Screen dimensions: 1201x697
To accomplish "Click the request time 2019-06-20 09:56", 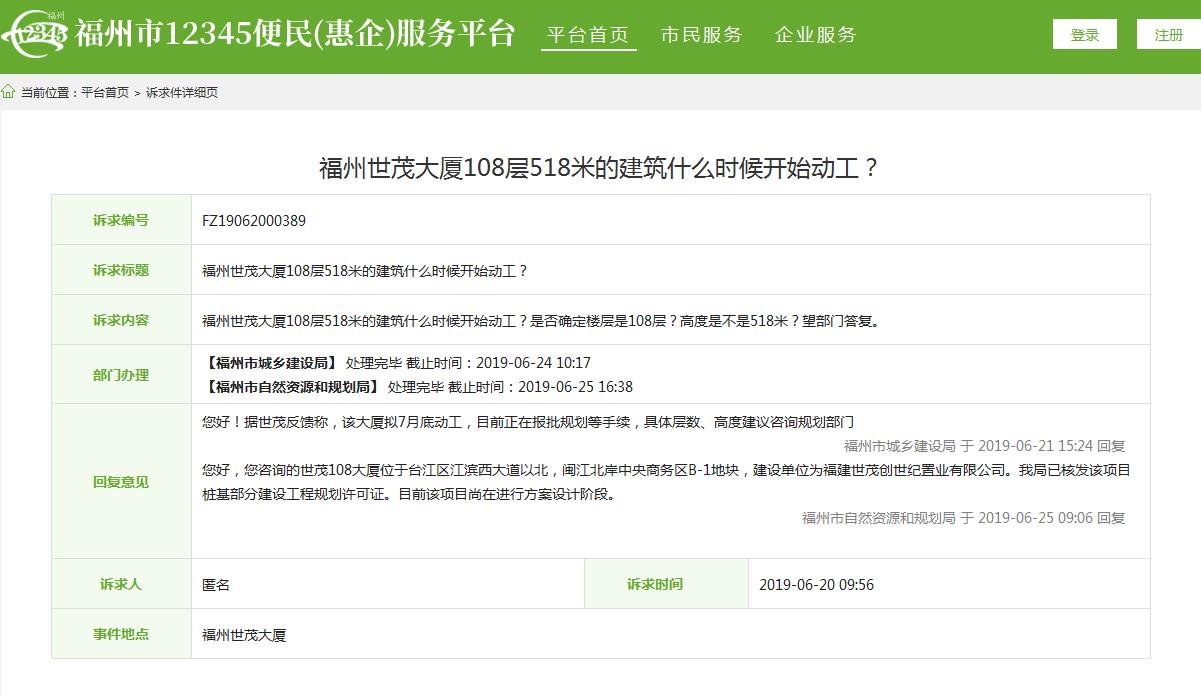I will pyautogui.click(x=817, y=585).
